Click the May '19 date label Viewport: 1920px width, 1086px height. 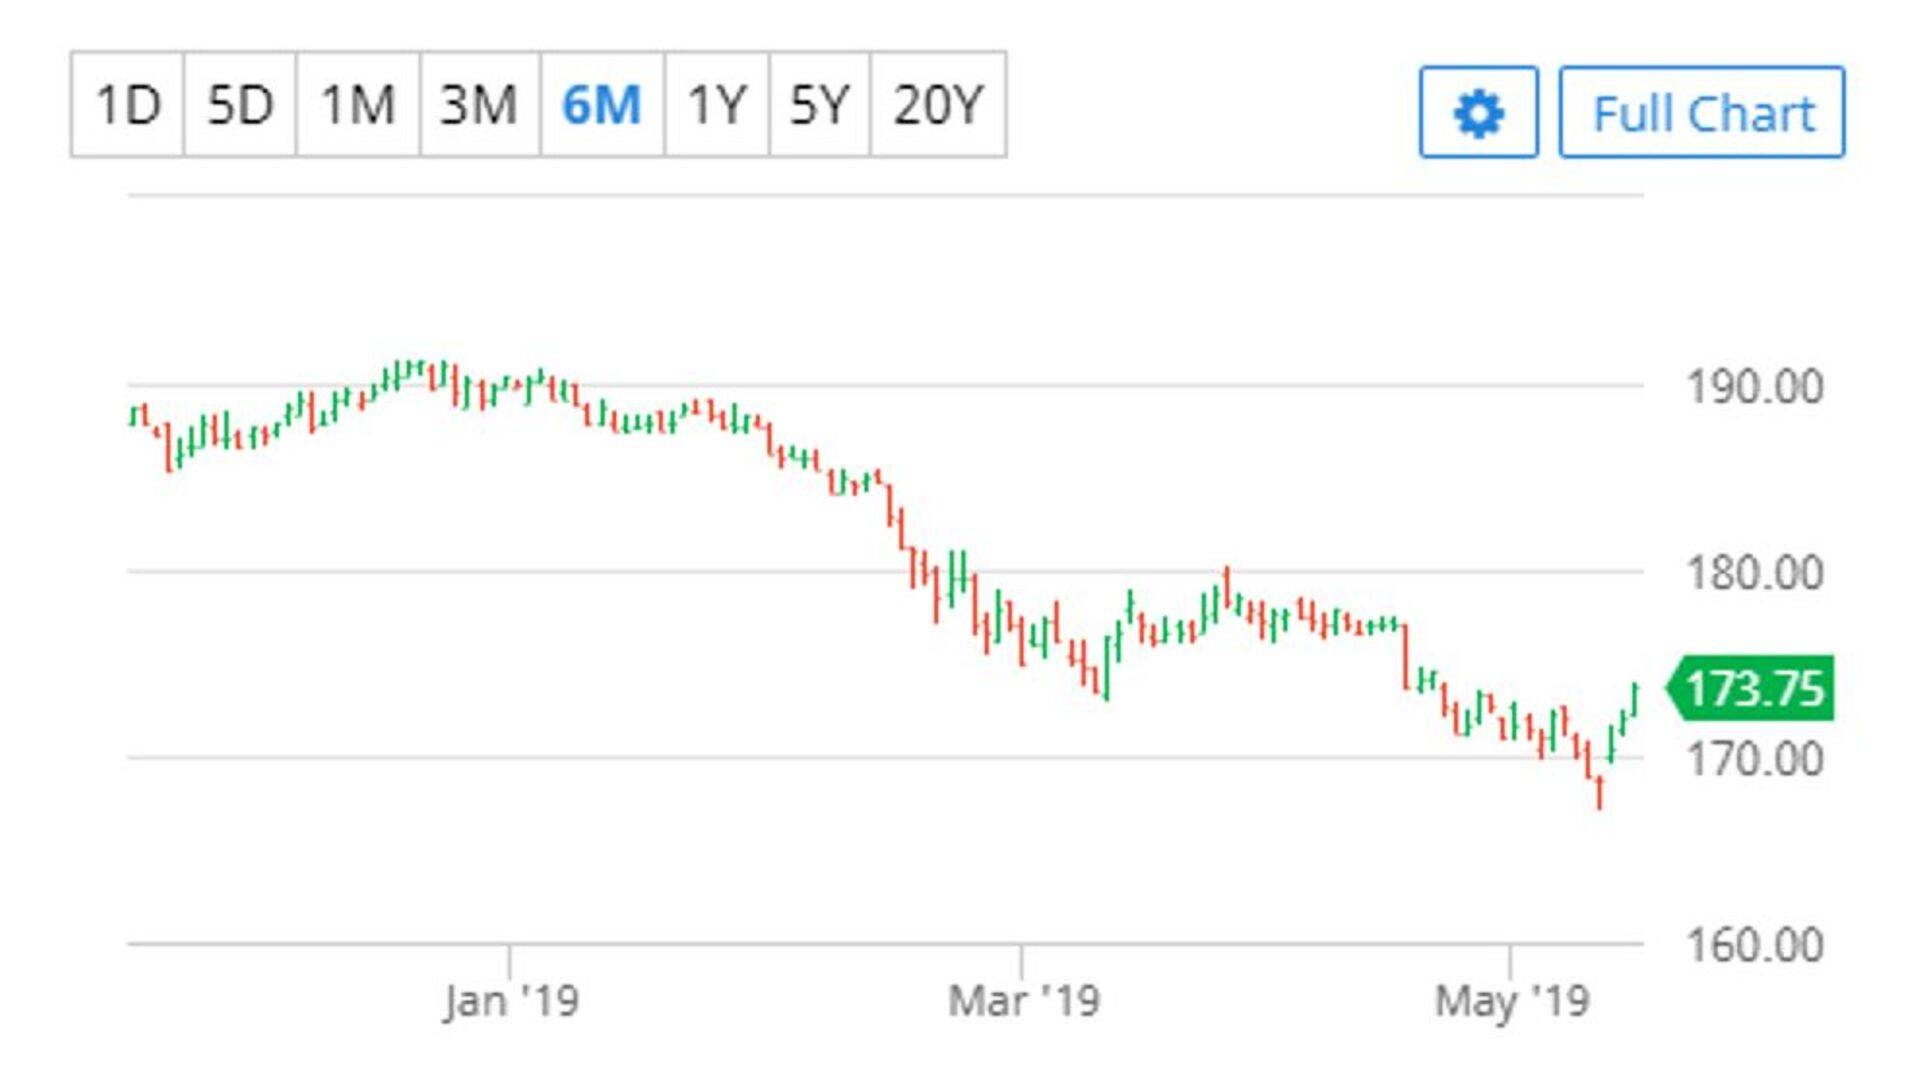coord(1511,1000)
